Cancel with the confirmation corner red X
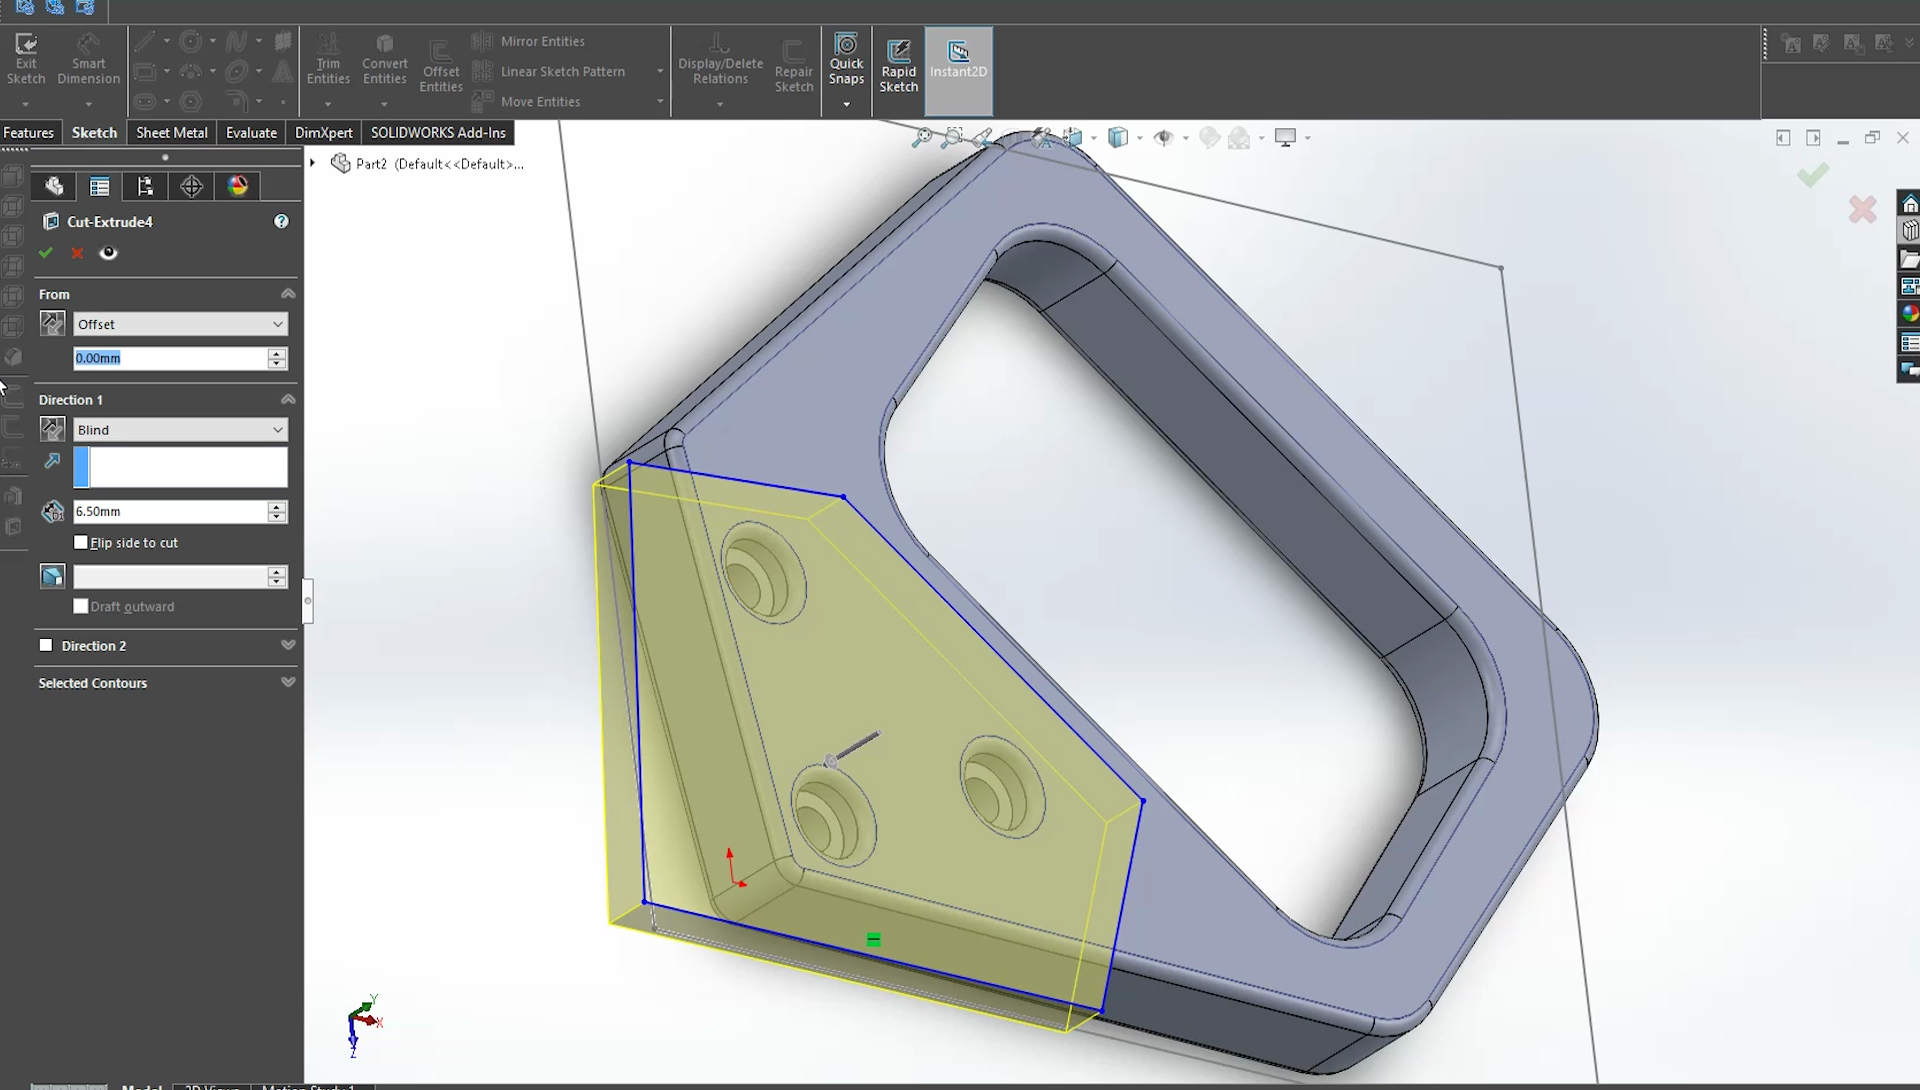Screen dimensions: 1920x1090 click(x=1862, y=209)
